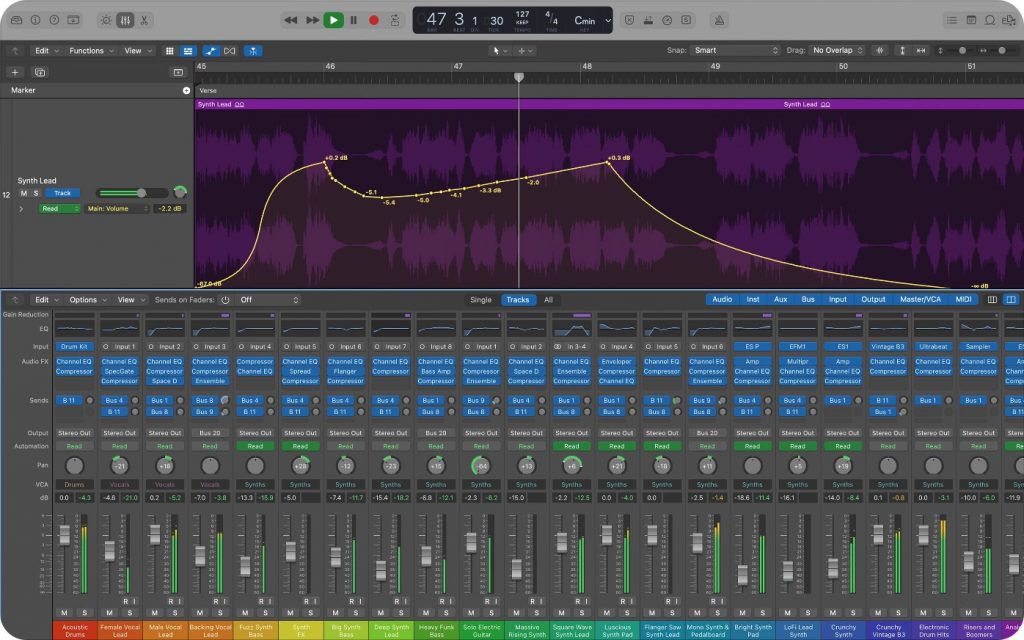Select the automation curve tool icon
This screenshot has width=1024, height=640.
212,50
